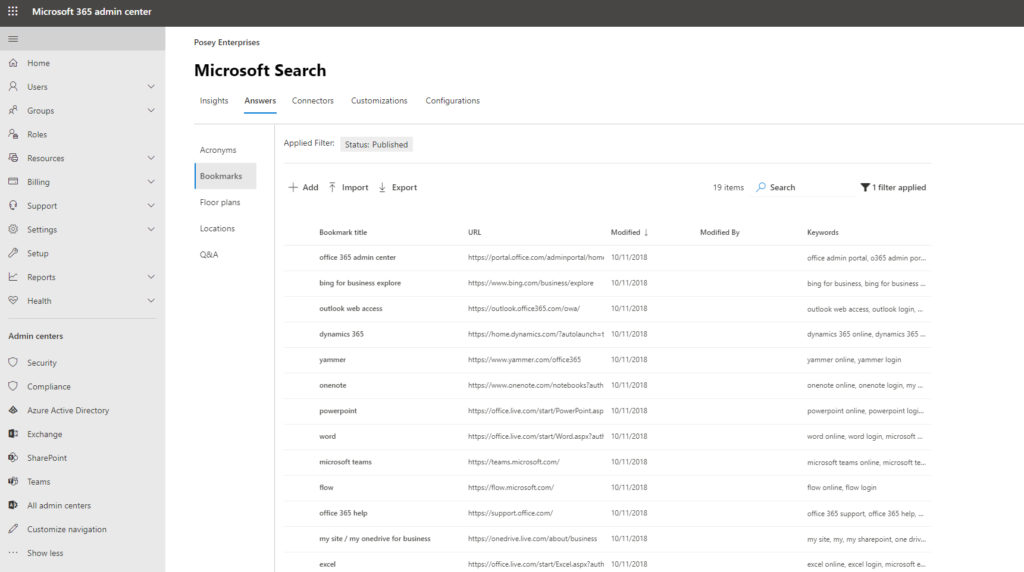
Task: Open the app launcher waffle icon
Action: pyautogui.click(x=12, y=11)
